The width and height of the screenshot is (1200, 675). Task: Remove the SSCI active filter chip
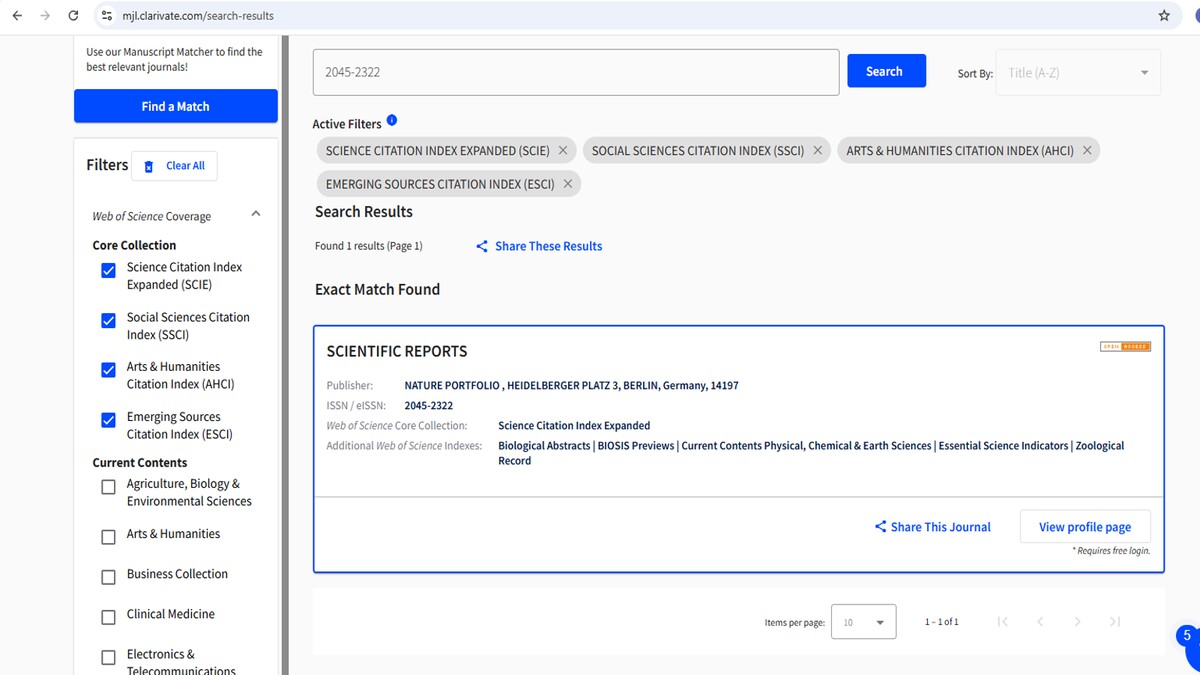817,150
